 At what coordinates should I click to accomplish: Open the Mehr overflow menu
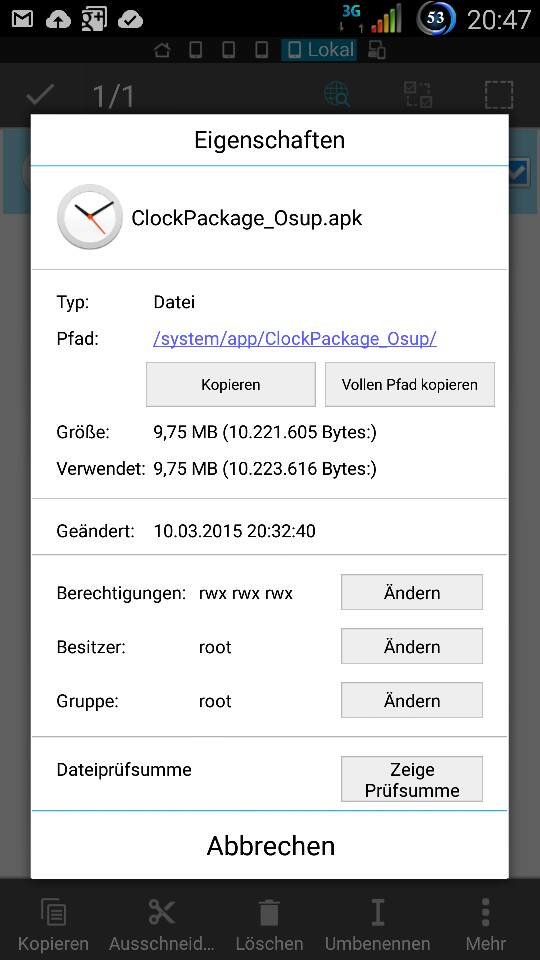[486, 913]
